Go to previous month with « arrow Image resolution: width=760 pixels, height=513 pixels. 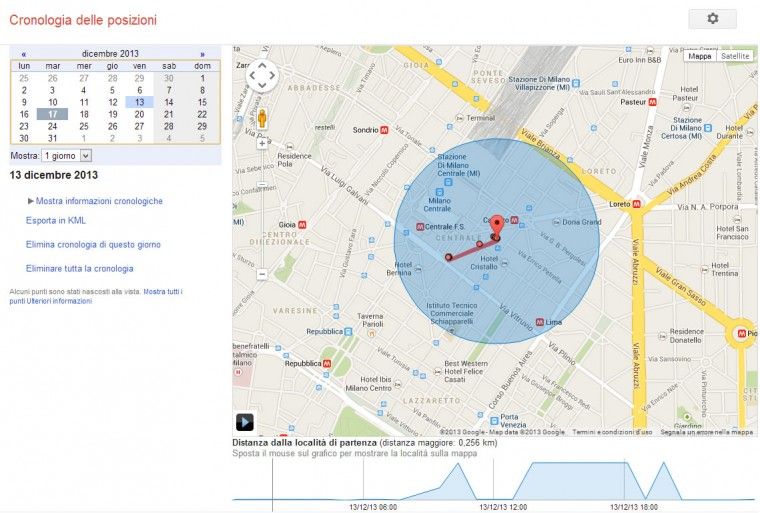click(x=23, y=54)
